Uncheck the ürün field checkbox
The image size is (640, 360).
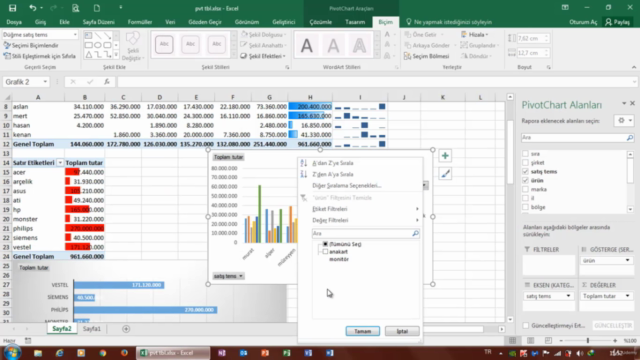point(525,180)
